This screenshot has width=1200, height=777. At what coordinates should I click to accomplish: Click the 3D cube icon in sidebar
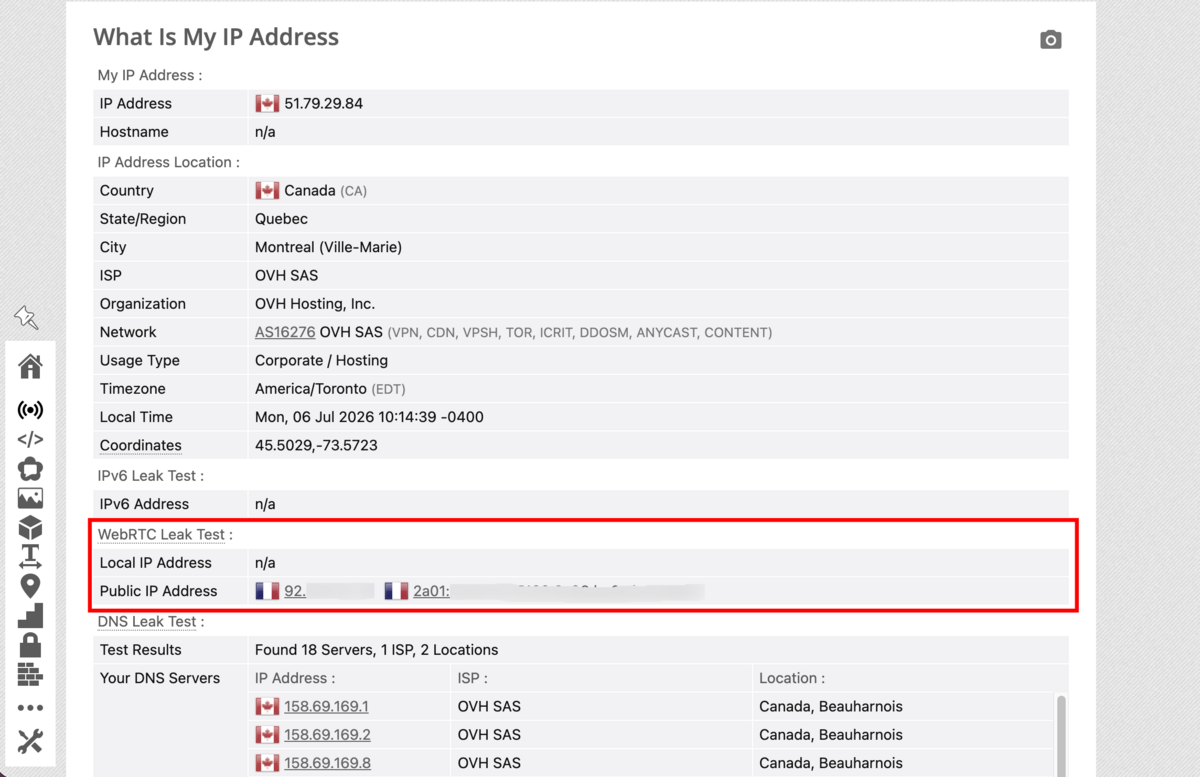tap(30, 527)
